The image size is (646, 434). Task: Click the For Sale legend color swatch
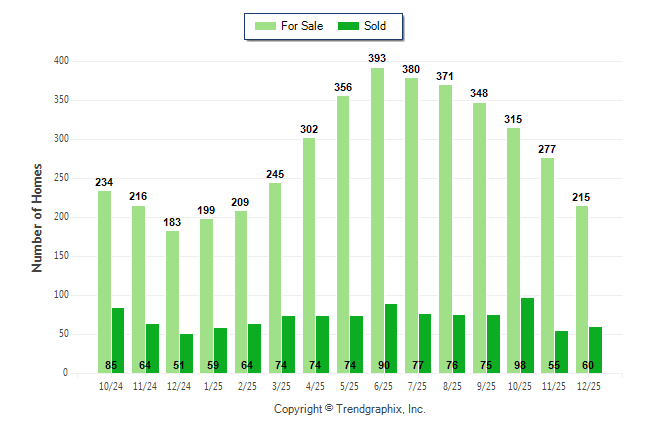pyautogui.click(x=266, y=26)
